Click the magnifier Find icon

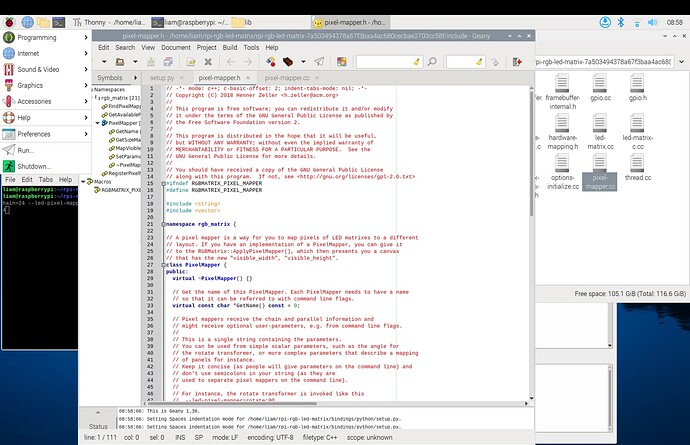pyautogui.click(x=432, y=62)
